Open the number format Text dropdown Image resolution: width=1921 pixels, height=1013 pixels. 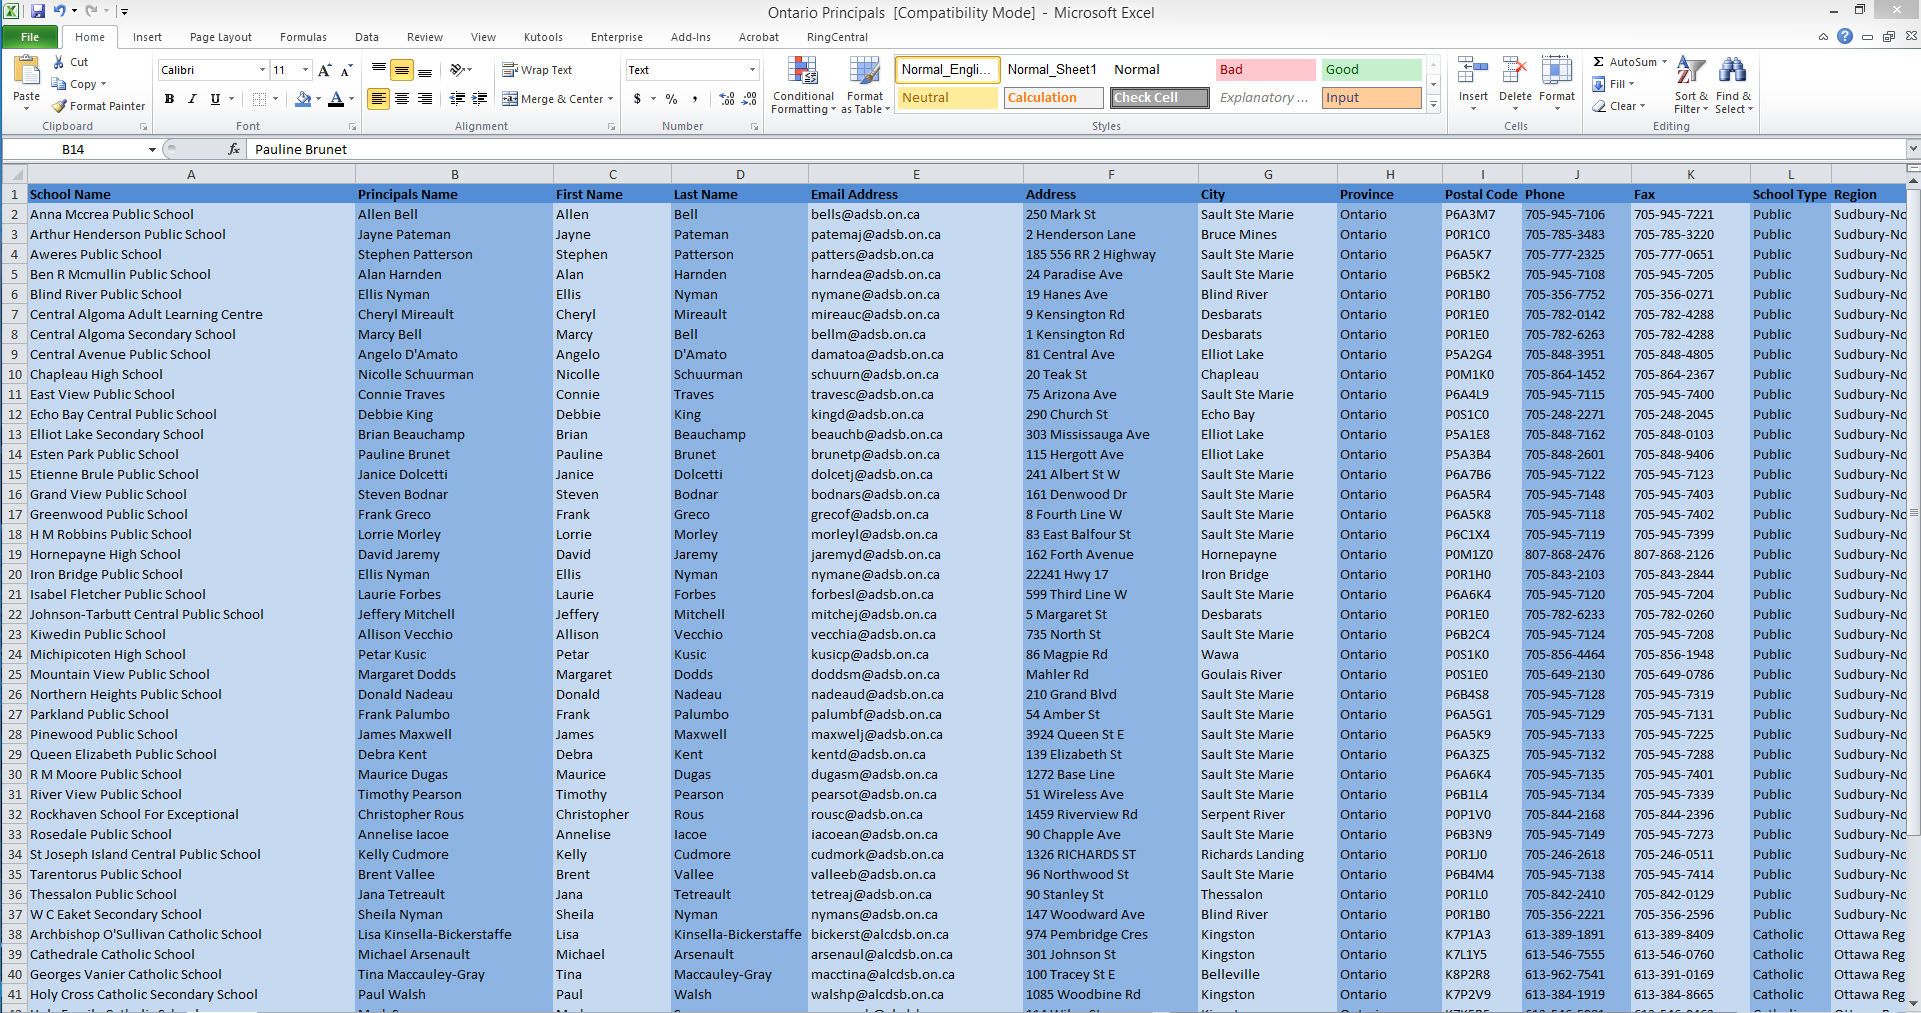click(752, 70)
